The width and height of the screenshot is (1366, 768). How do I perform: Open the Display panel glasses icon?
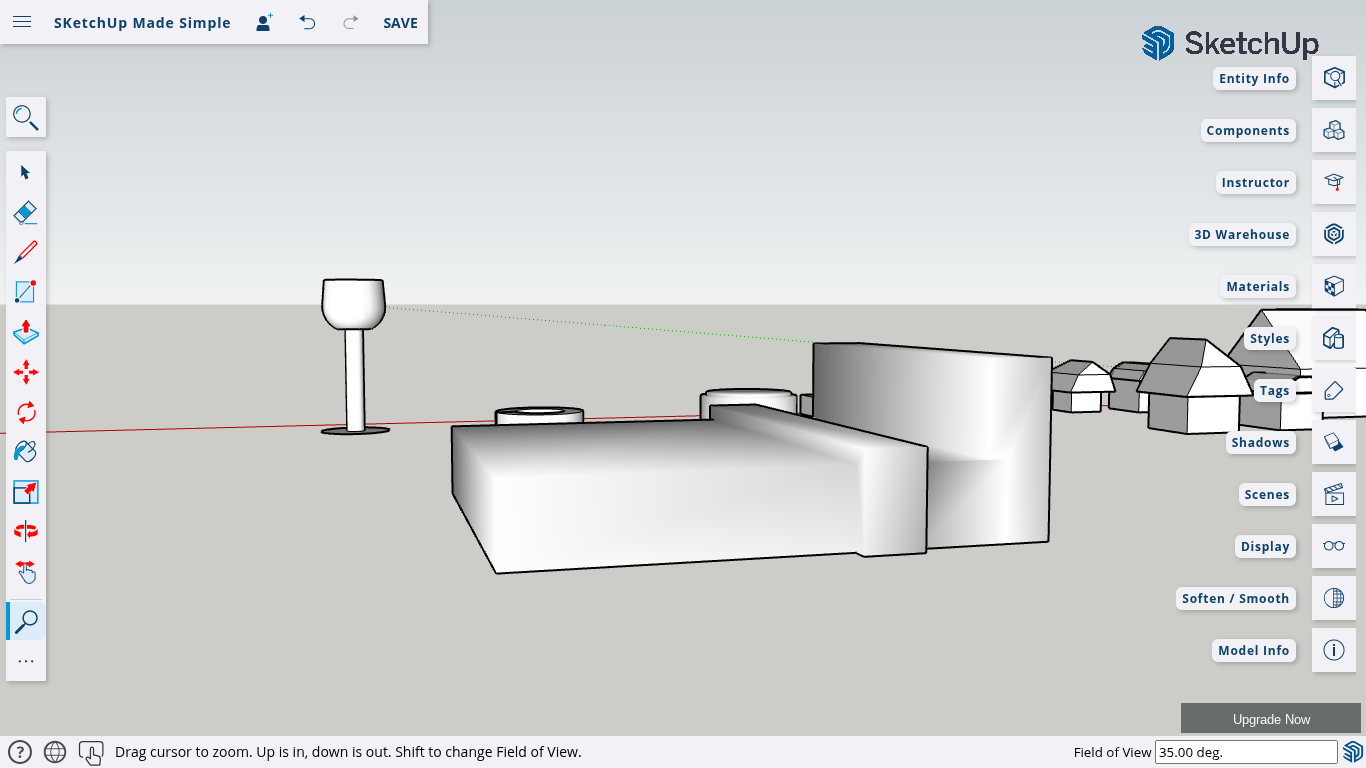(x=1333, y=546)
